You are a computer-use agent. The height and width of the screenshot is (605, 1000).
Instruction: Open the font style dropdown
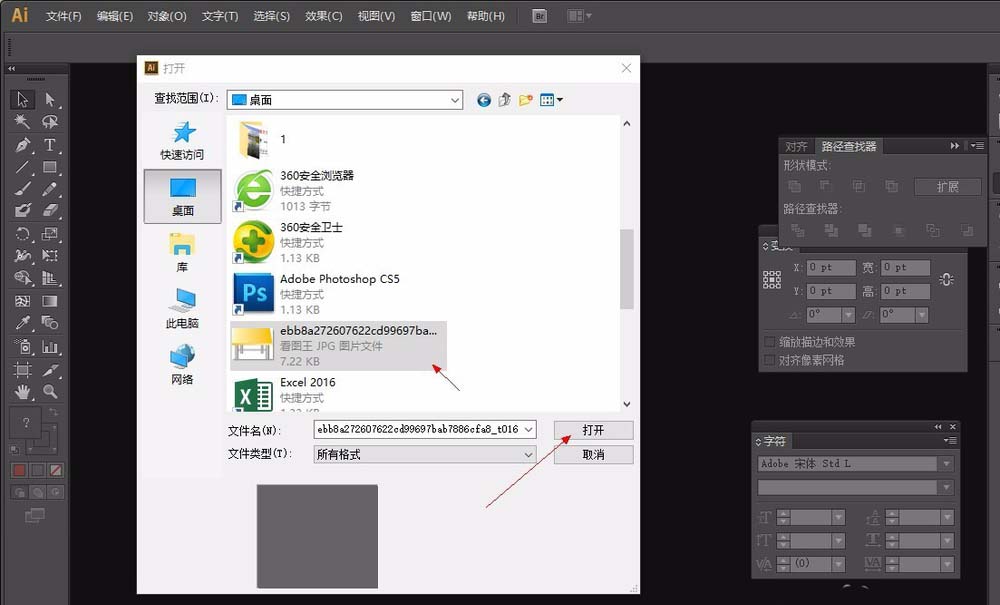[946, 488]
